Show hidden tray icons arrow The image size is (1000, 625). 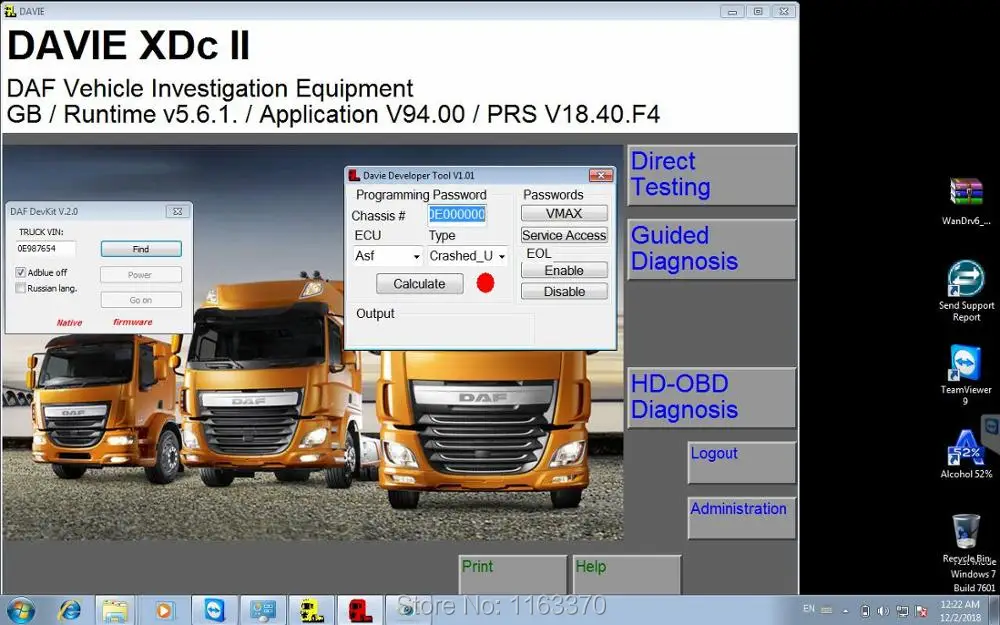click(846, 611)
